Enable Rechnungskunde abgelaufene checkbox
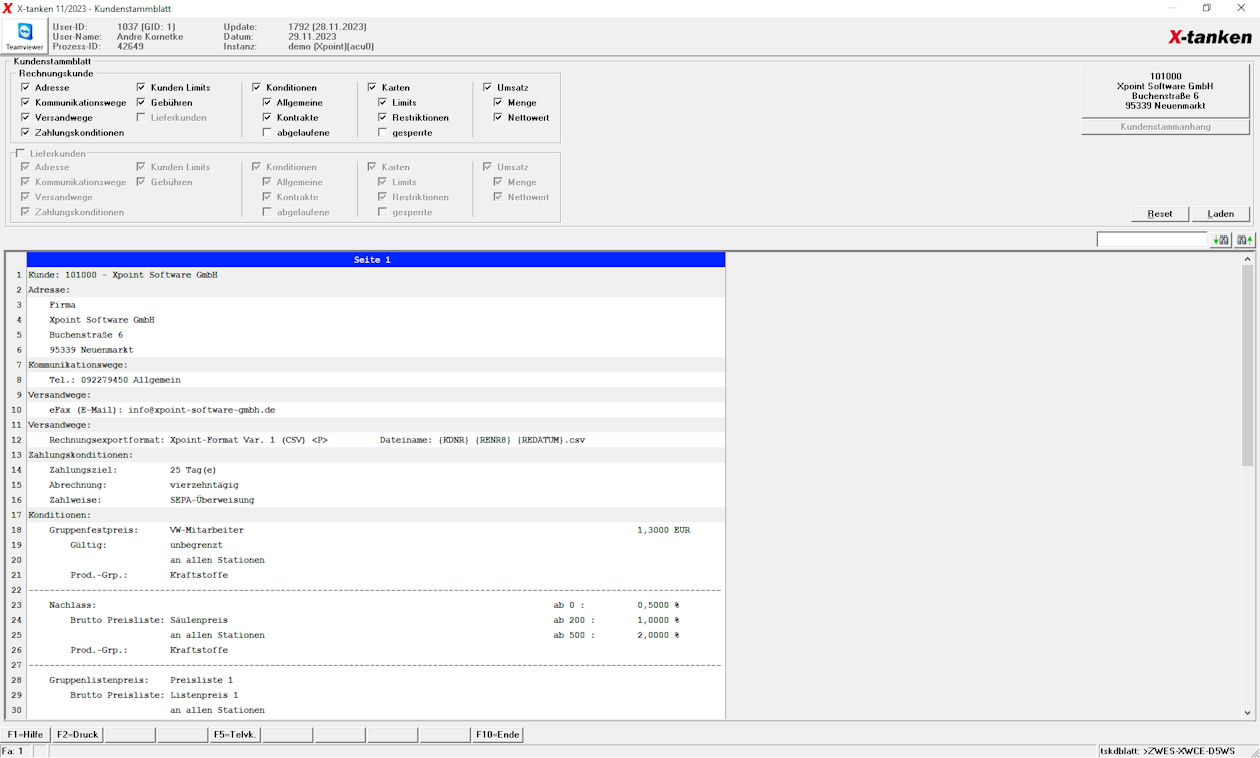Image resolution: width=1260 pixels, height=758 pixels. pos(268,133)
